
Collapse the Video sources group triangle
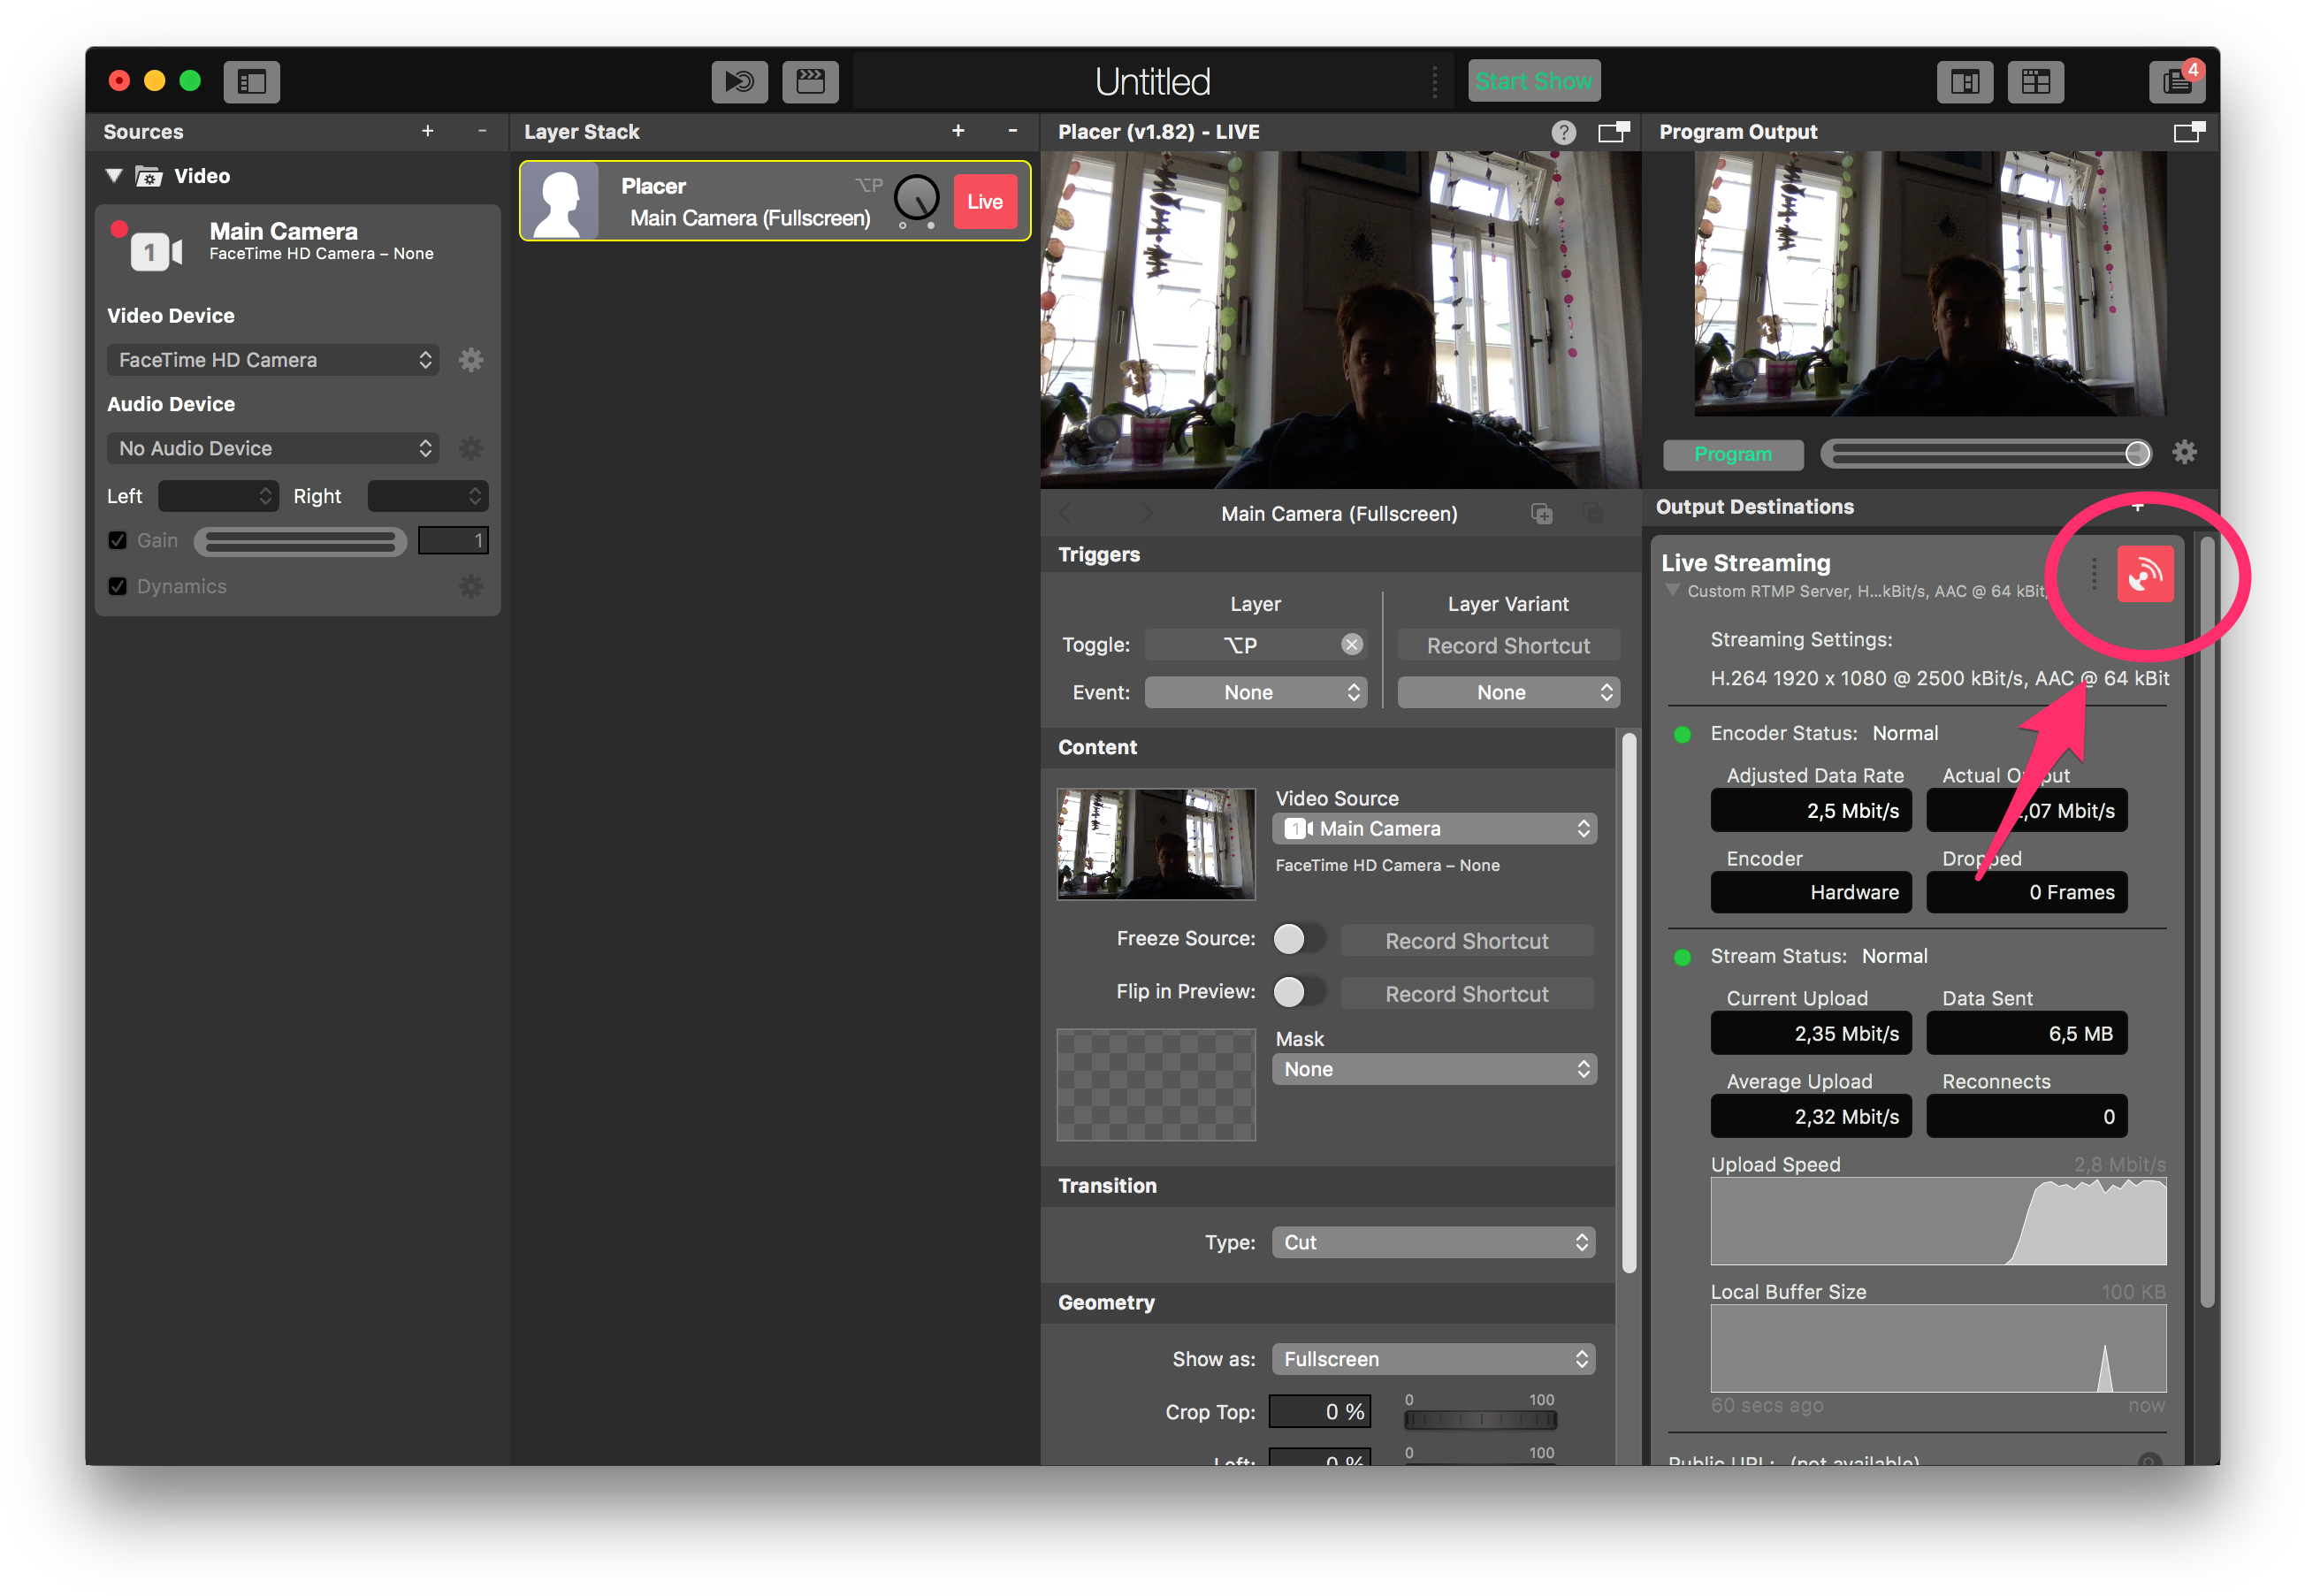tap(114, 176)
